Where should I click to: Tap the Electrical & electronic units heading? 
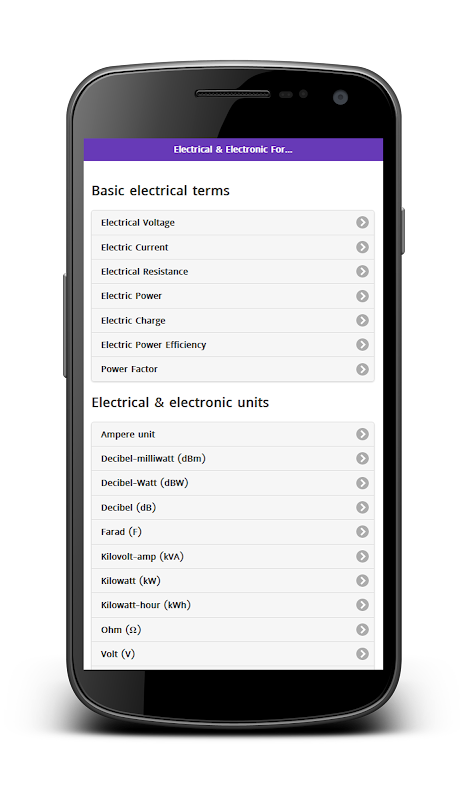pos(180,403)
